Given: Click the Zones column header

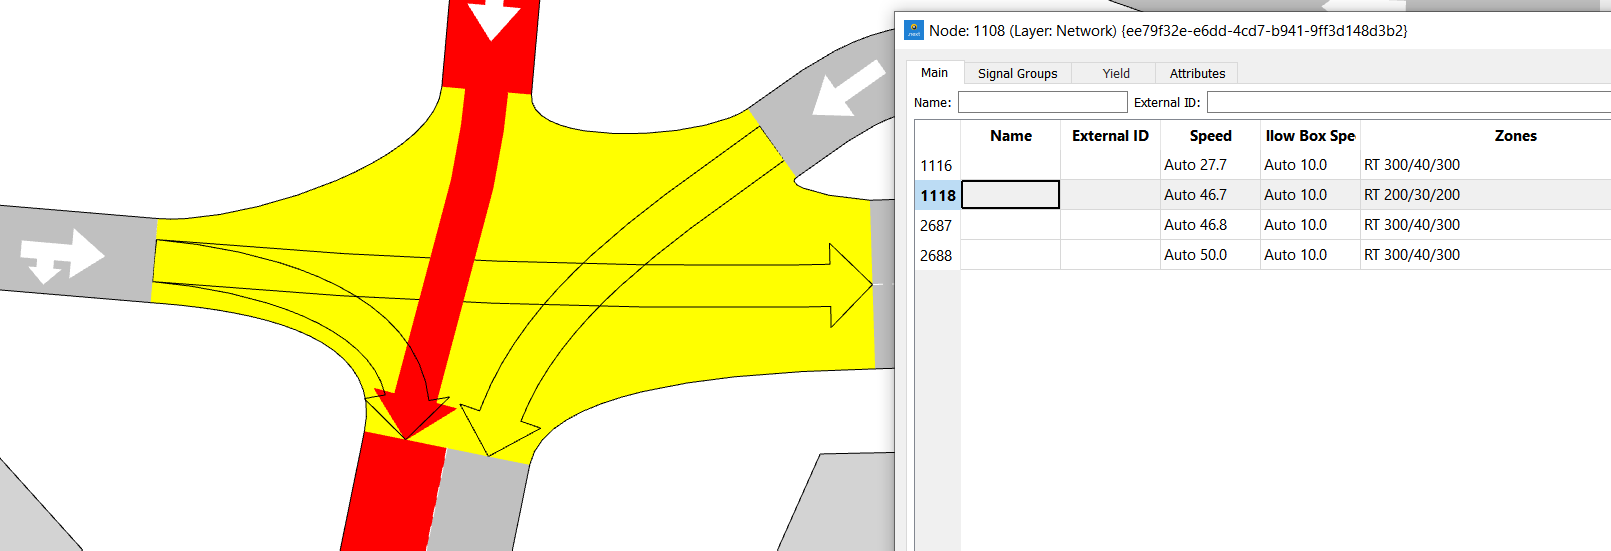Looking at the screenshot, I should pos(1515,136).
